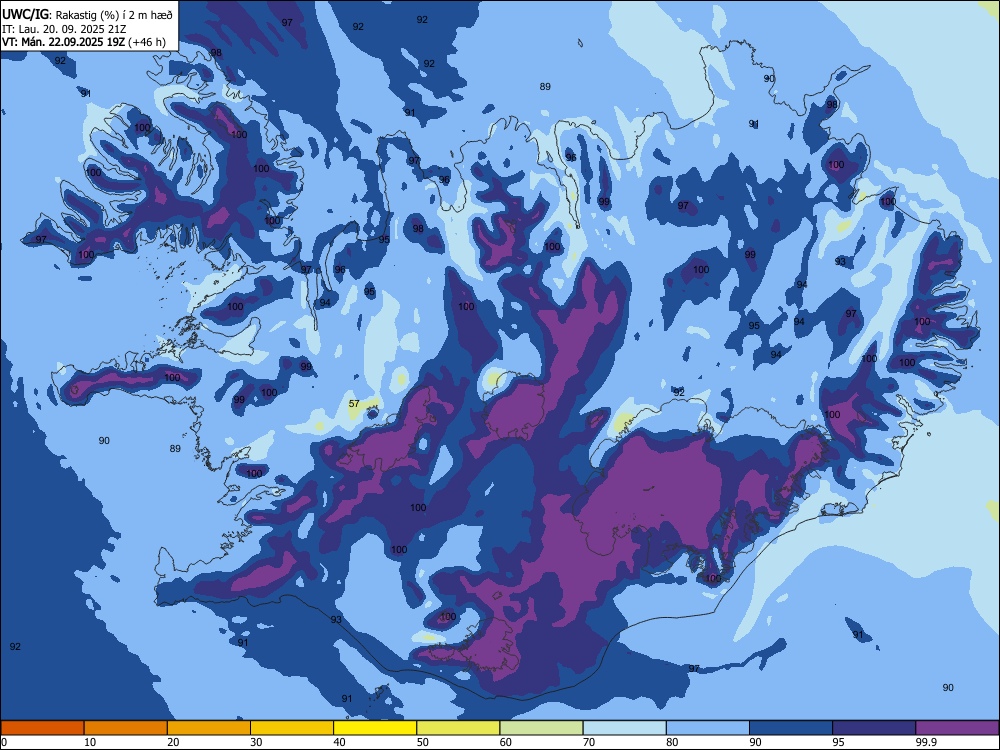1000x750 pixels.
Task: Click the 'UWC/IG' source label
Action: (25, 15)
